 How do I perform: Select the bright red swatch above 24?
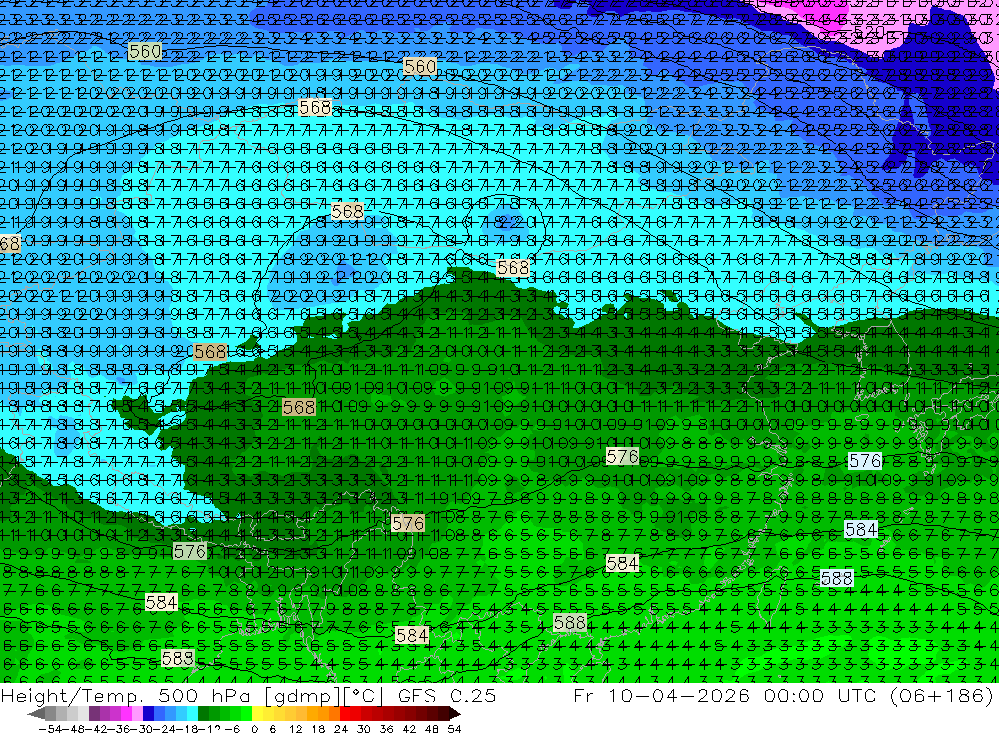[345, 714]
